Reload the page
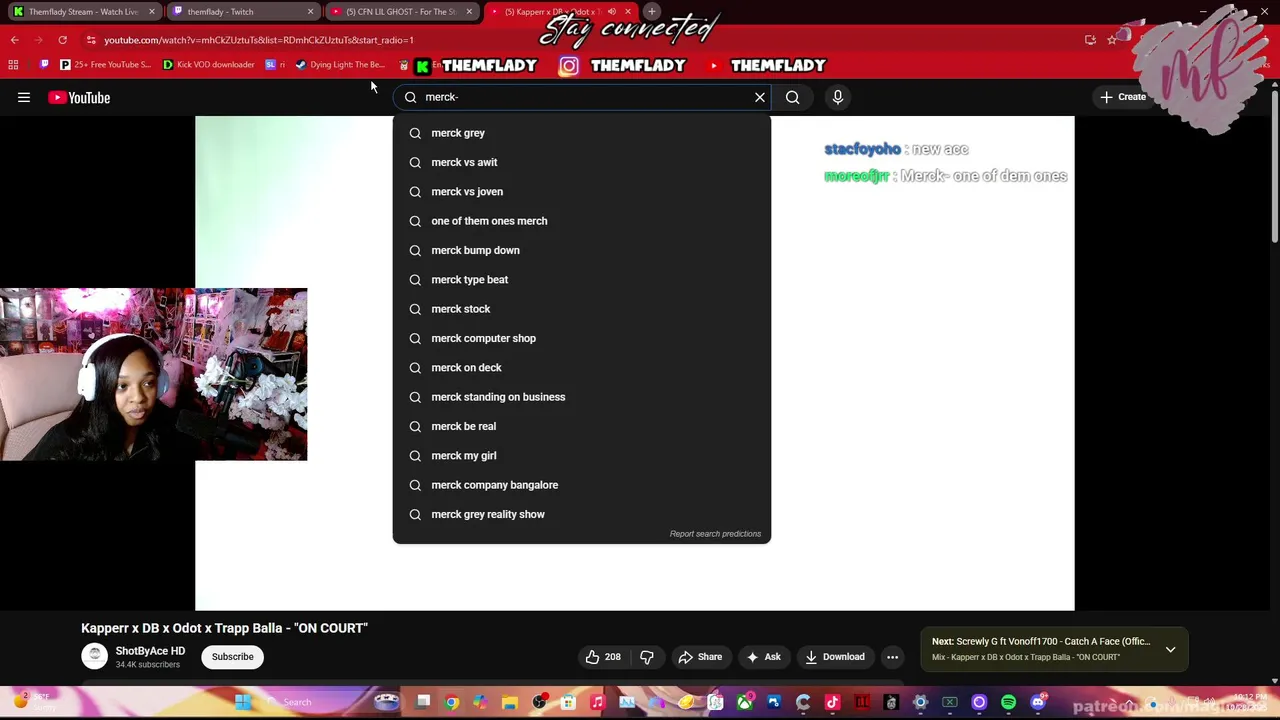This screenshot has width=1280, height=720. click(62, 40)
